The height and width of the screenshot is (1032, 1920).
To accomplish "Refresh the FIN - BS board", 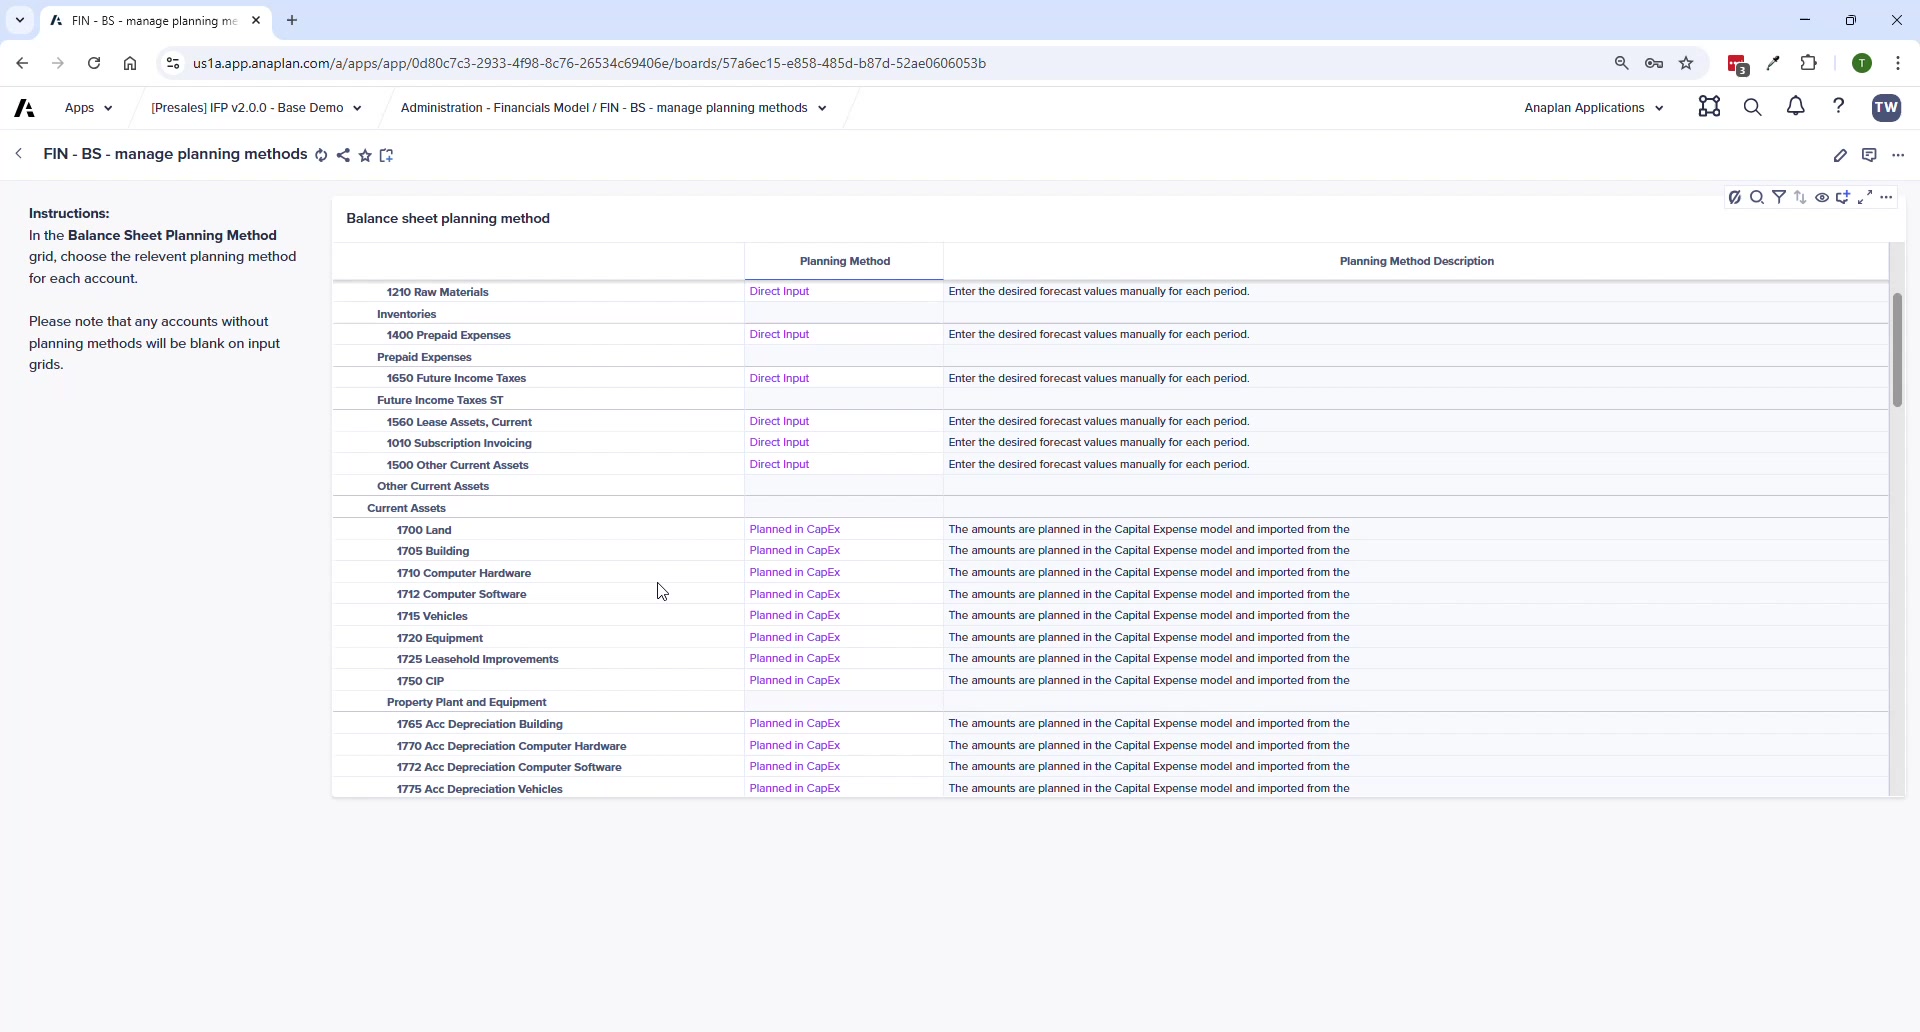I will click(322, 155).
